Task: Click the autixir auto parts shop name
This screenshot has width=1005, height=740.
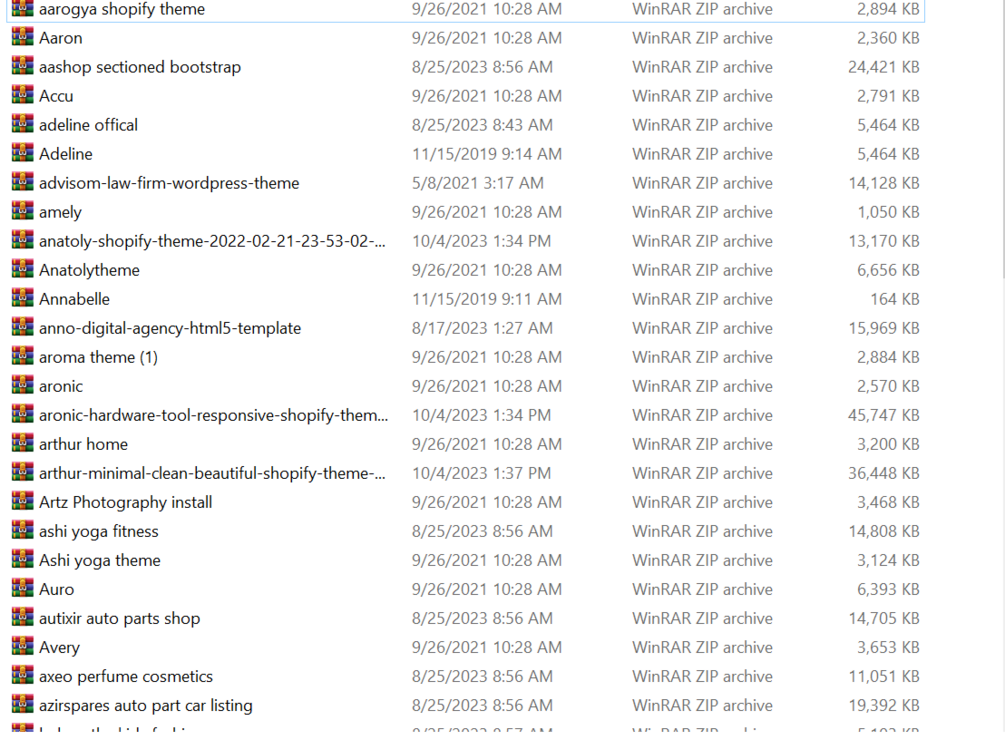Action: click(120, 619)
